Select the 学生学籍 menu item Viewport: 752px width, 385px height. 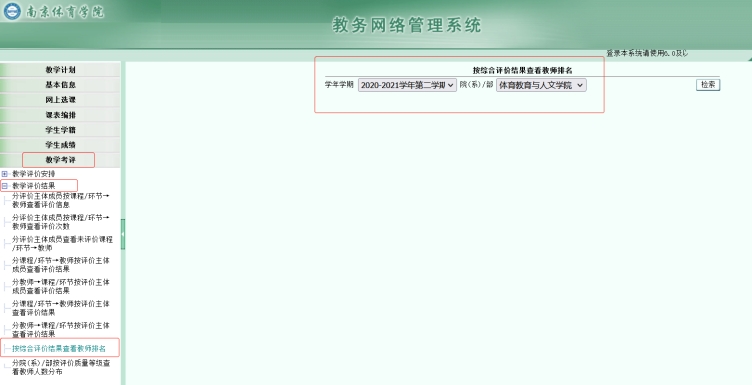coord(60,130)
